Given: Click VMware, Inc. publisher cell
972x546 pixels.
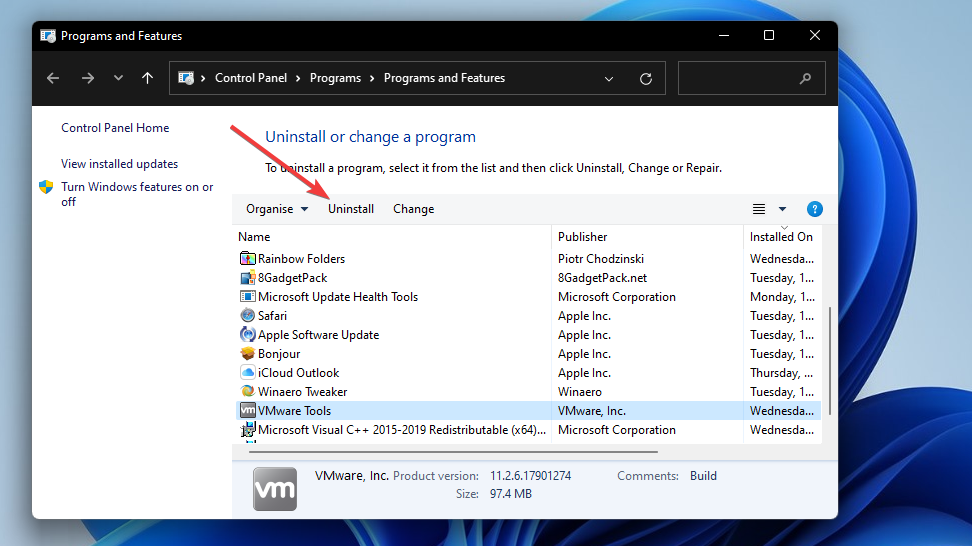Looking at the screenshot, I should tap(592, 410).
